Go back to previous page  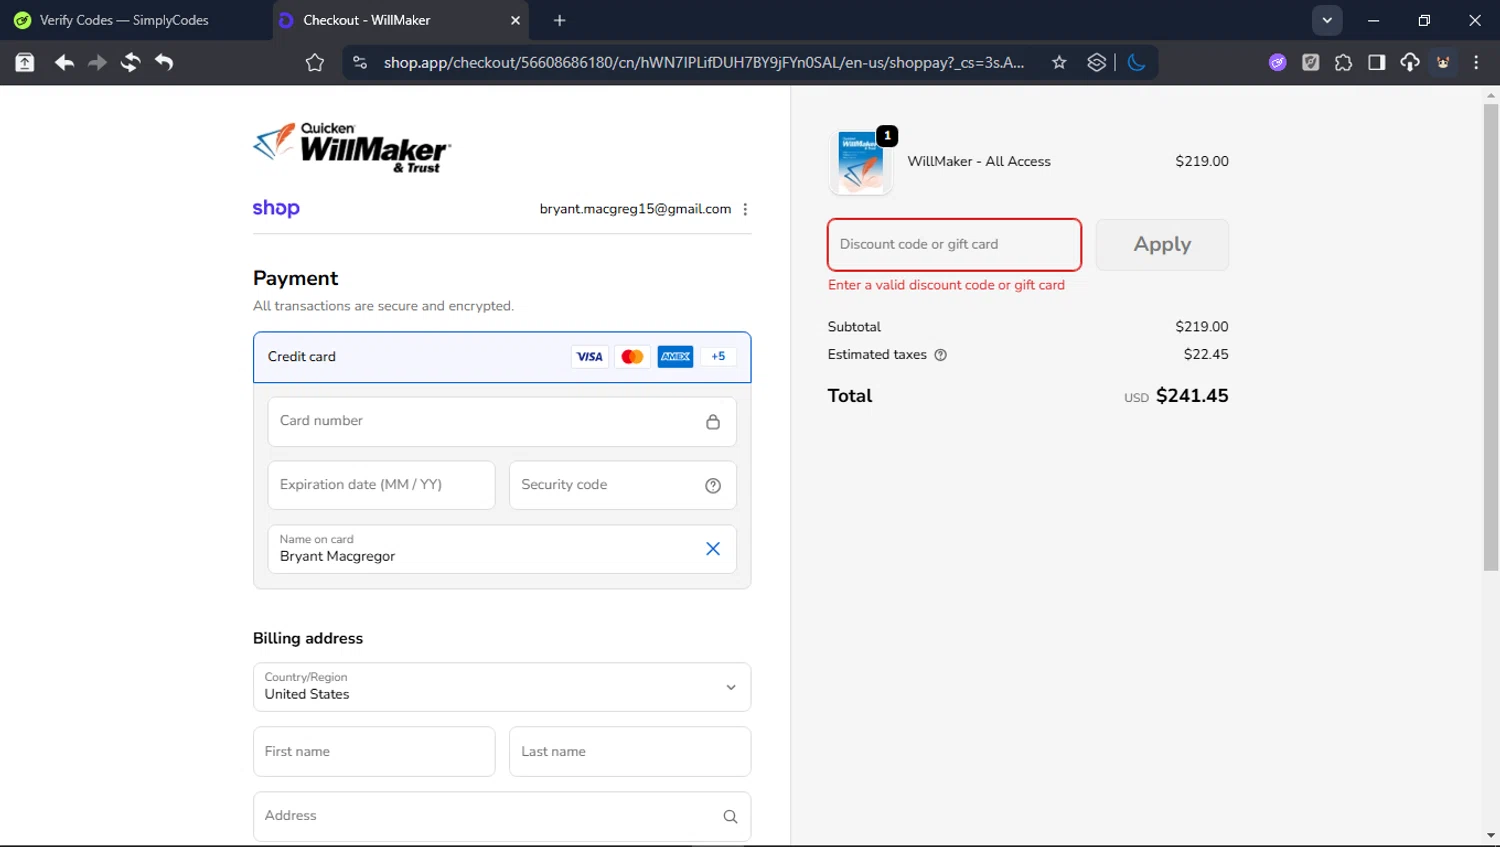click(64, 62)
